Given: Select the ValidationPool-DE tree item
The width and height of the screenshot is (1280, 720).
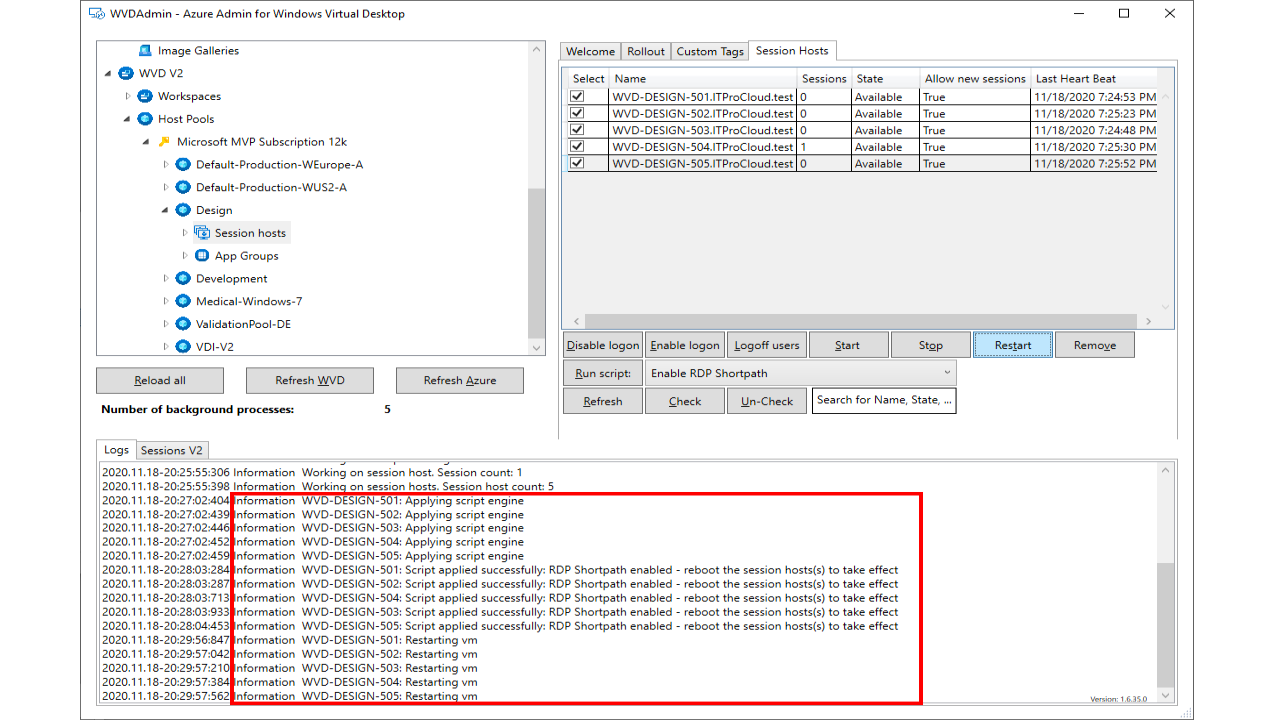Looking at the screenshot, I should coord(243,324).
